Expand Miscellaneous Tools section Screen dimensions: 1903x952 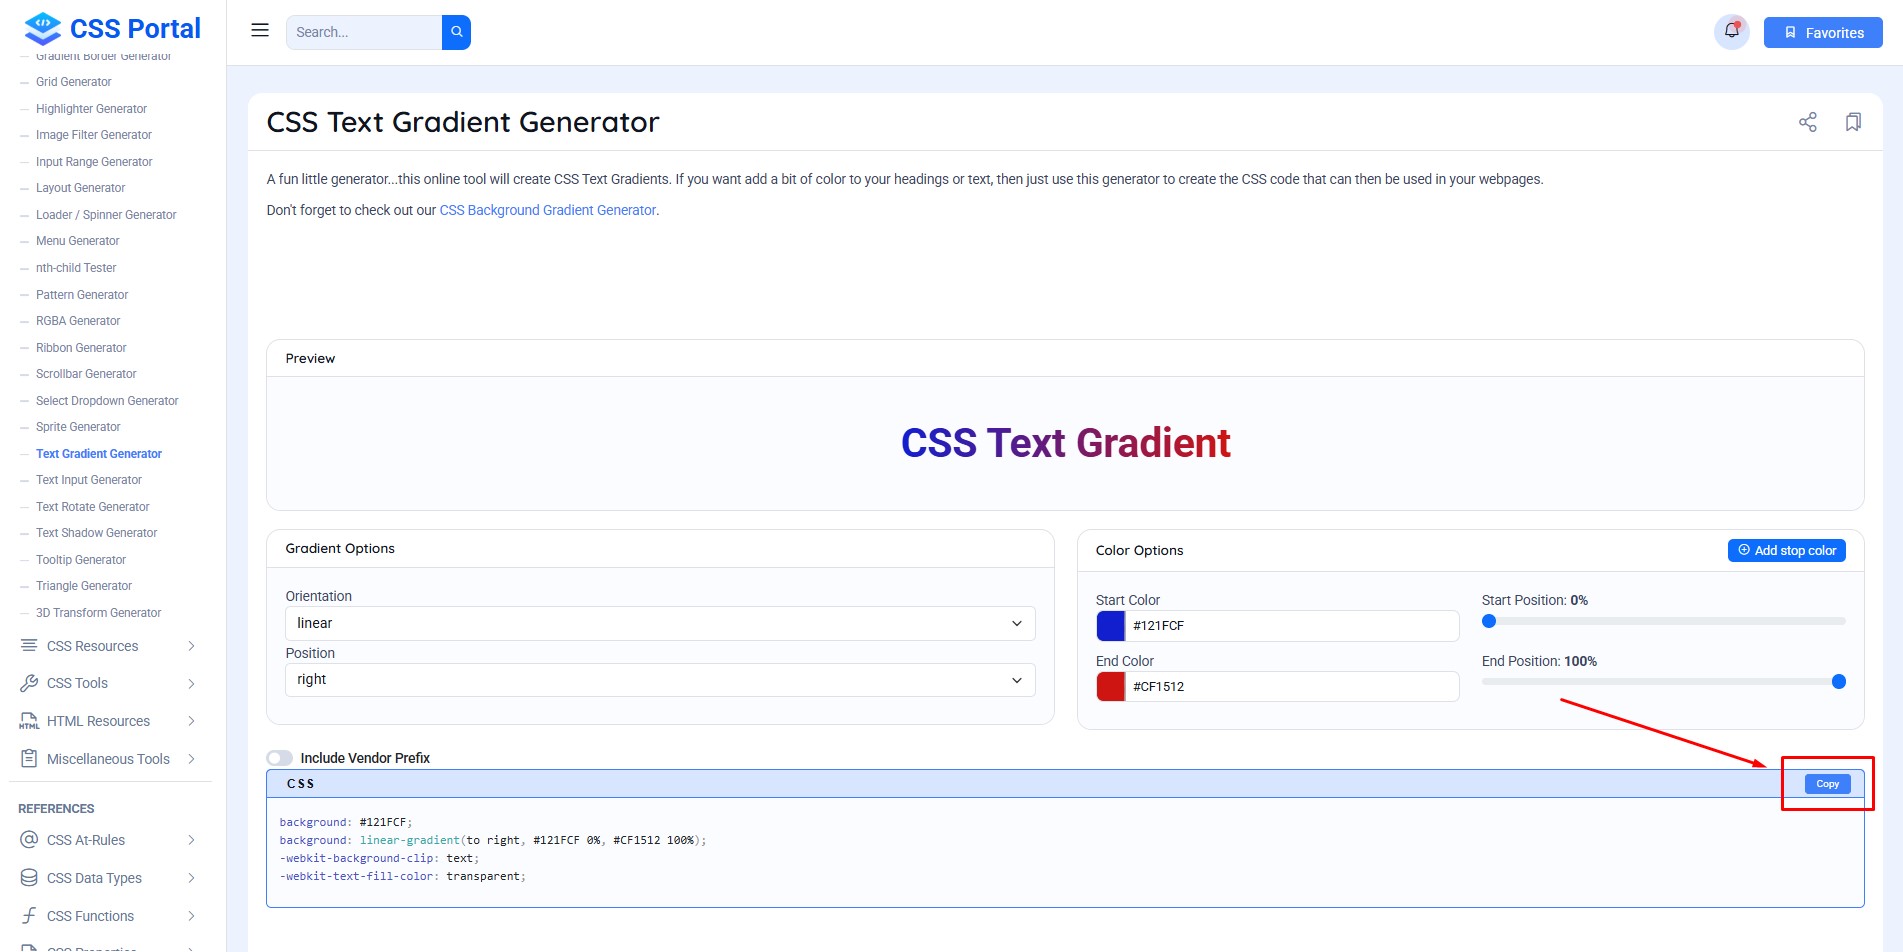point(108,759)
